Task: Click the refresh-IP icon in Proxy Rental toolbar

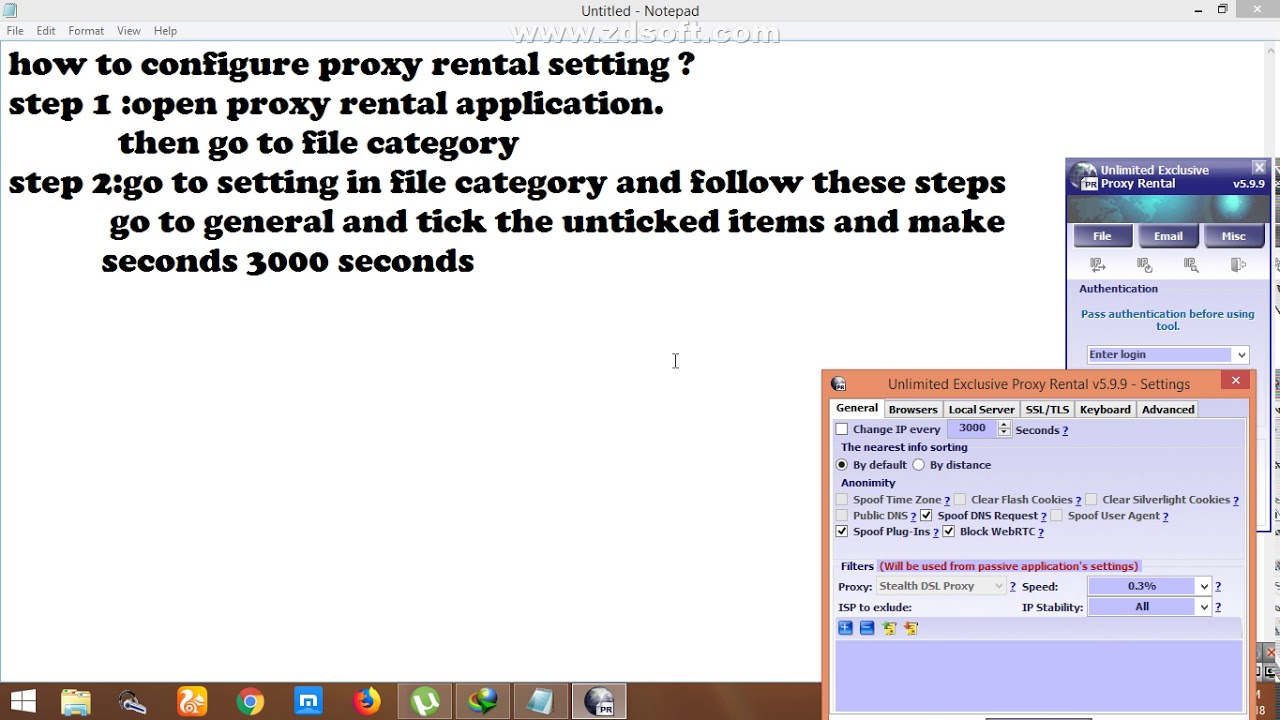Action: 1145,265
